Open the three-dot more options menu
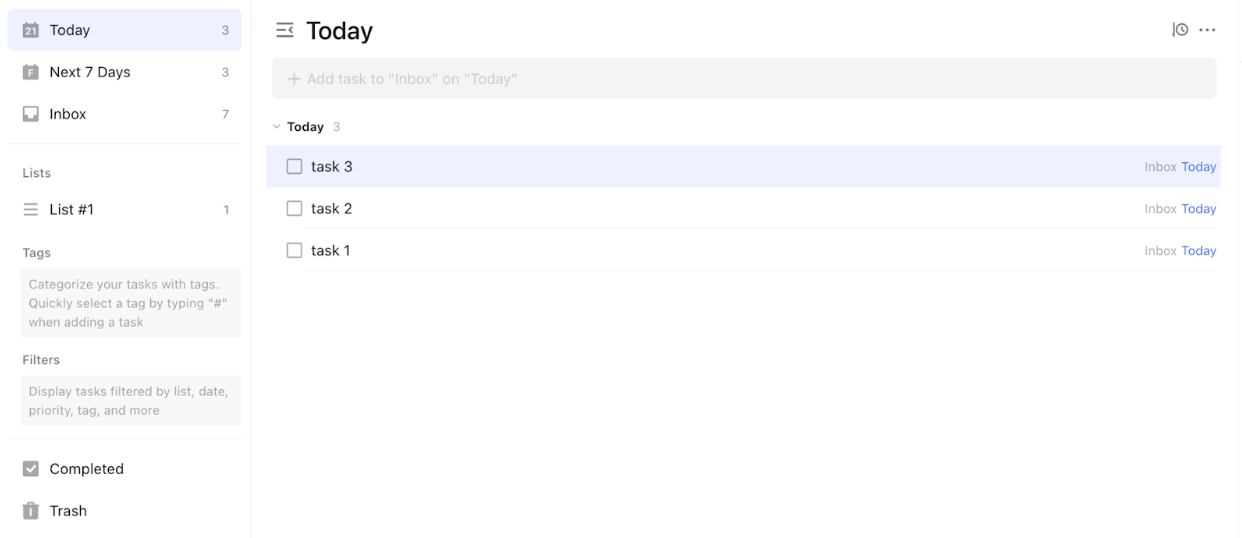 click(1207, 30)
